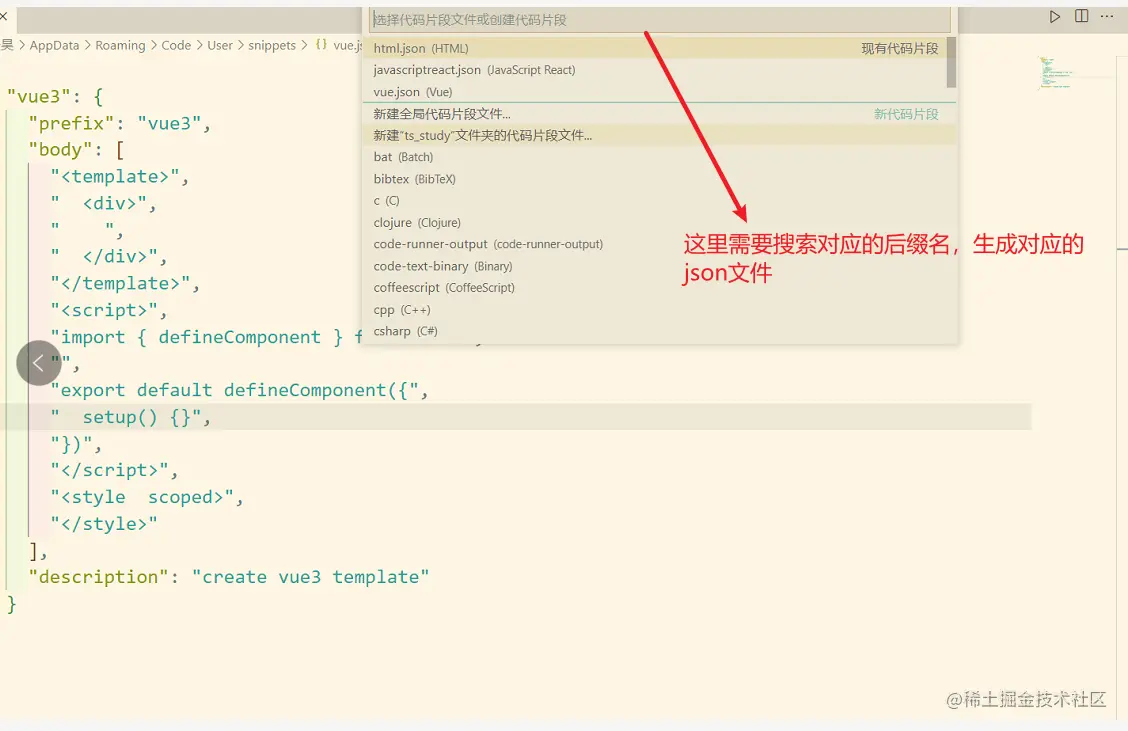The height and width of the screenshot is (731, 1128).
Task: Run code with the play icon
Action: [1055, 17]
